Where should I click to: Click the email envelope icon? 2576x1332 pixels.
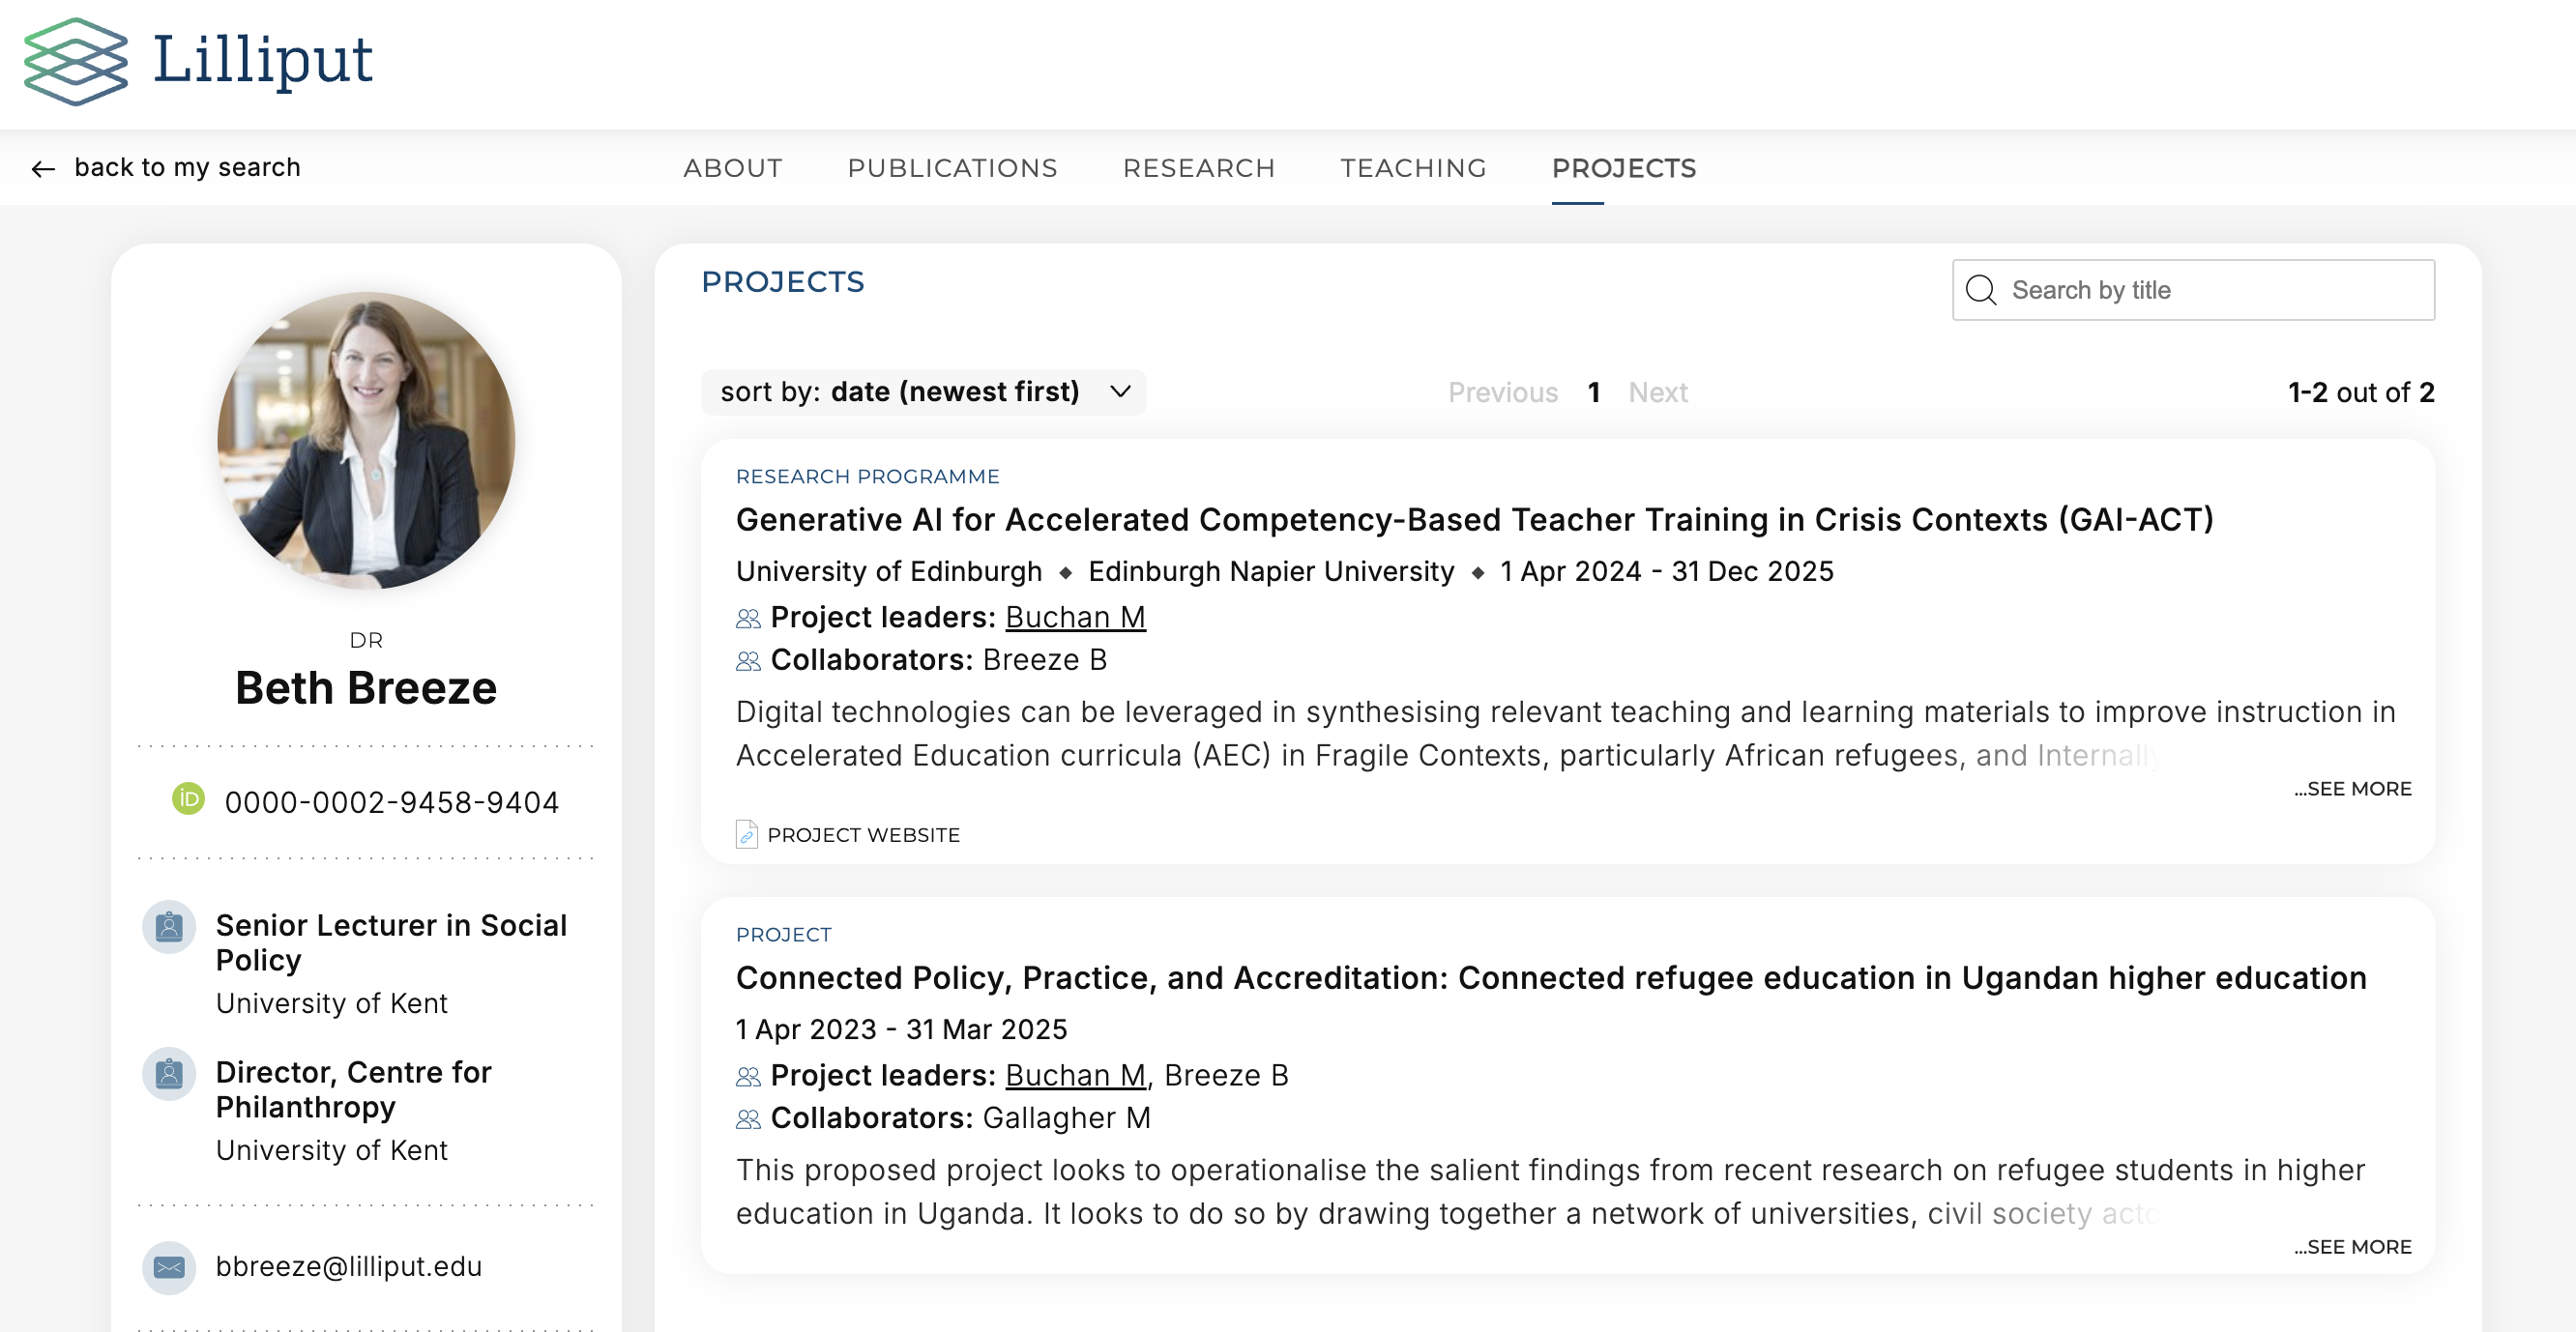point(169,1267)
